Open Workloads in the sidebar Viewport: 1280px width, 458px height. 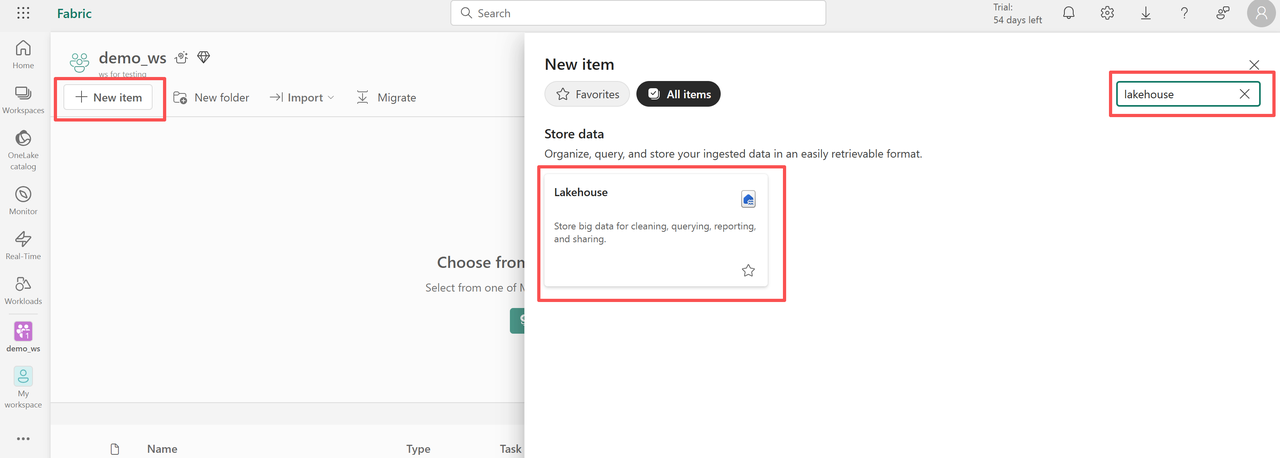click(23, 290)
